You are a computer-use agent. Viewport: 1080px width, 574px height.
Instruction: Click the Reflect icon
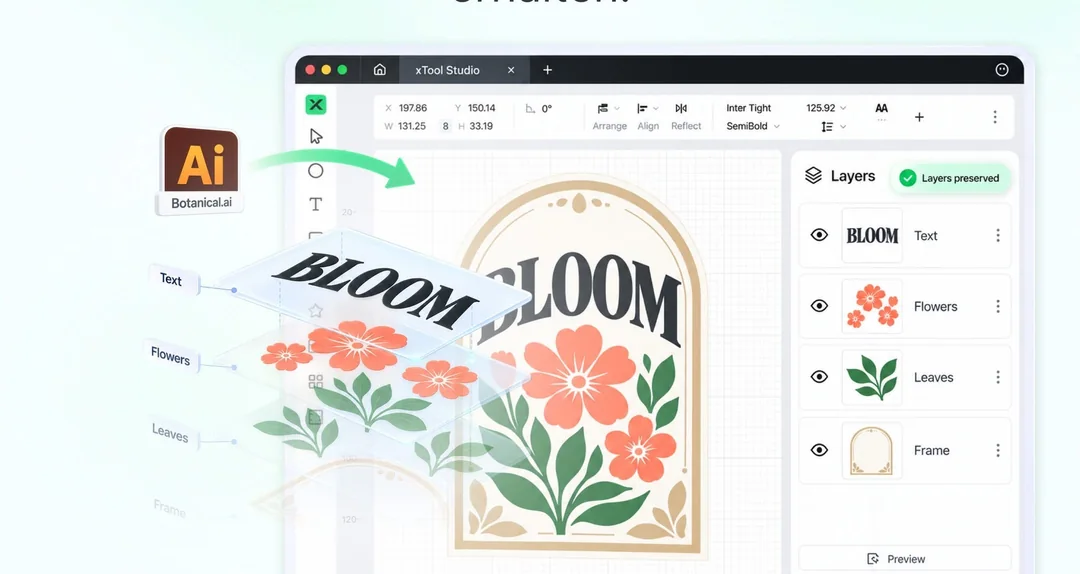681,108
